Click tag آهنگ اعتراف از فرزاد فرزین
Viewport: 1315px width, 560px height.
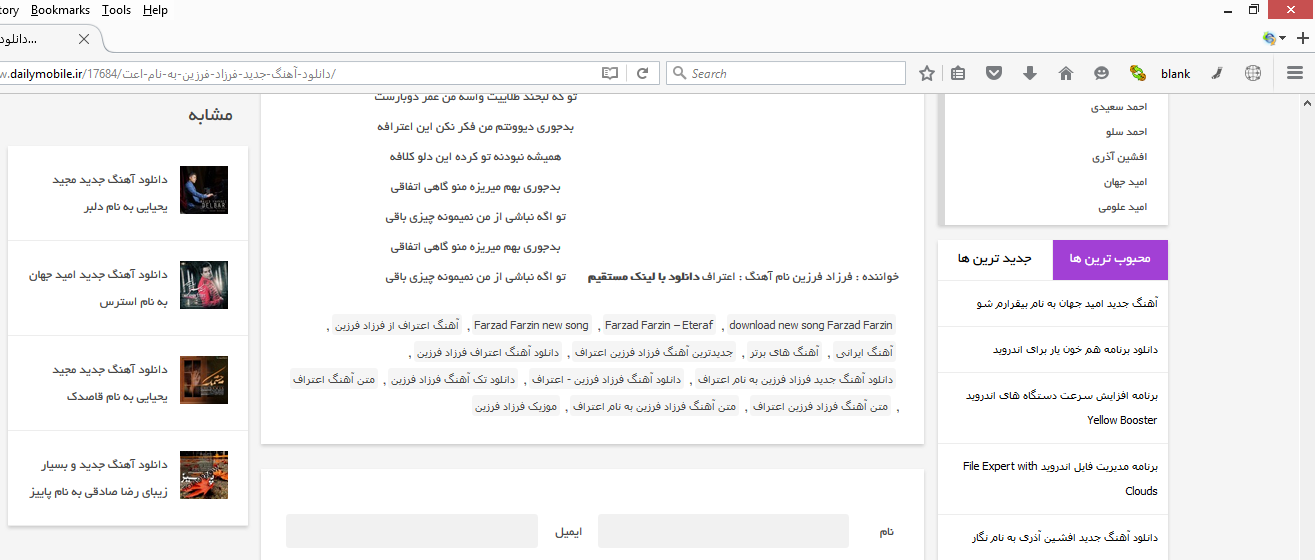click(395, 325)
